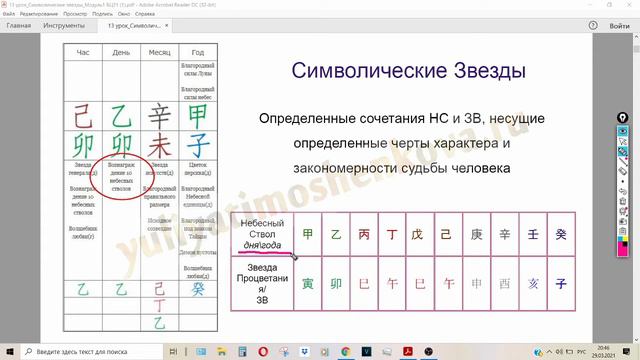640x360 pixels.
Task: Open Google Chrome from the taskbar
Action: tap(346, 351)
